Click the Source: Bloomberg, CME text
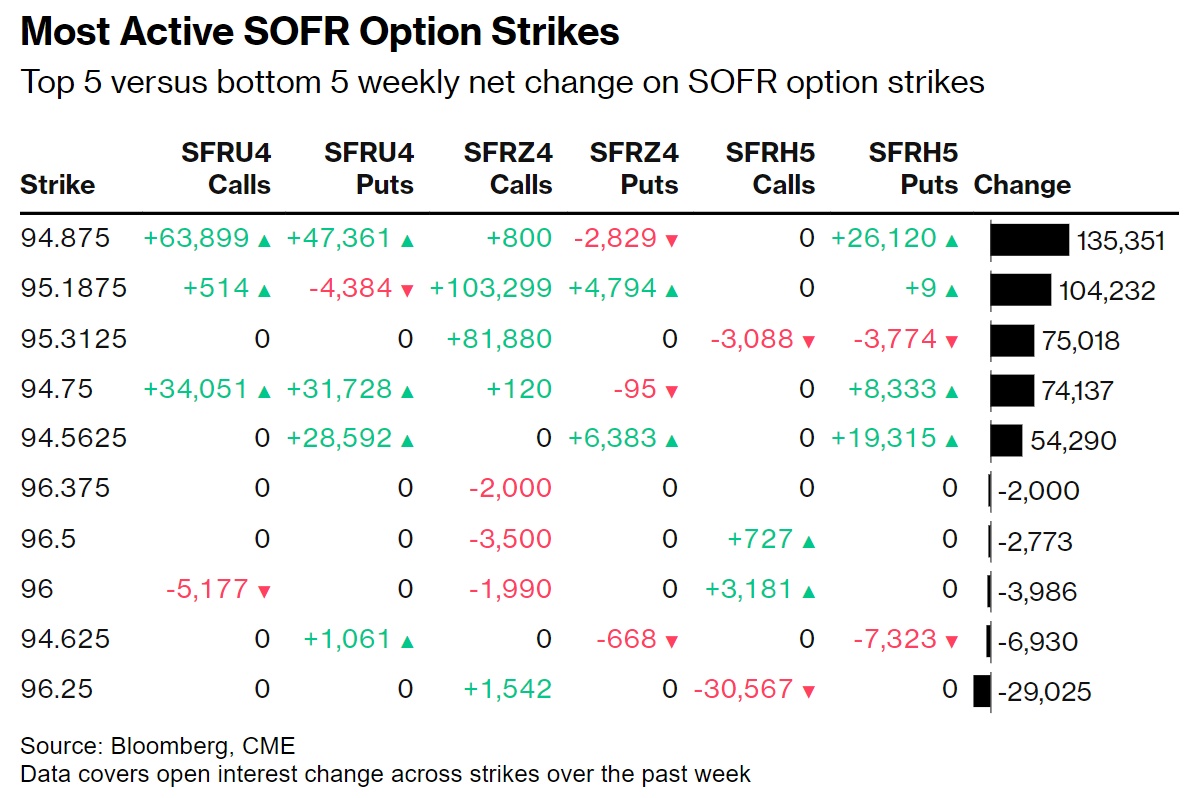The height and width of the screenshot is (798, 1186). 158,746
